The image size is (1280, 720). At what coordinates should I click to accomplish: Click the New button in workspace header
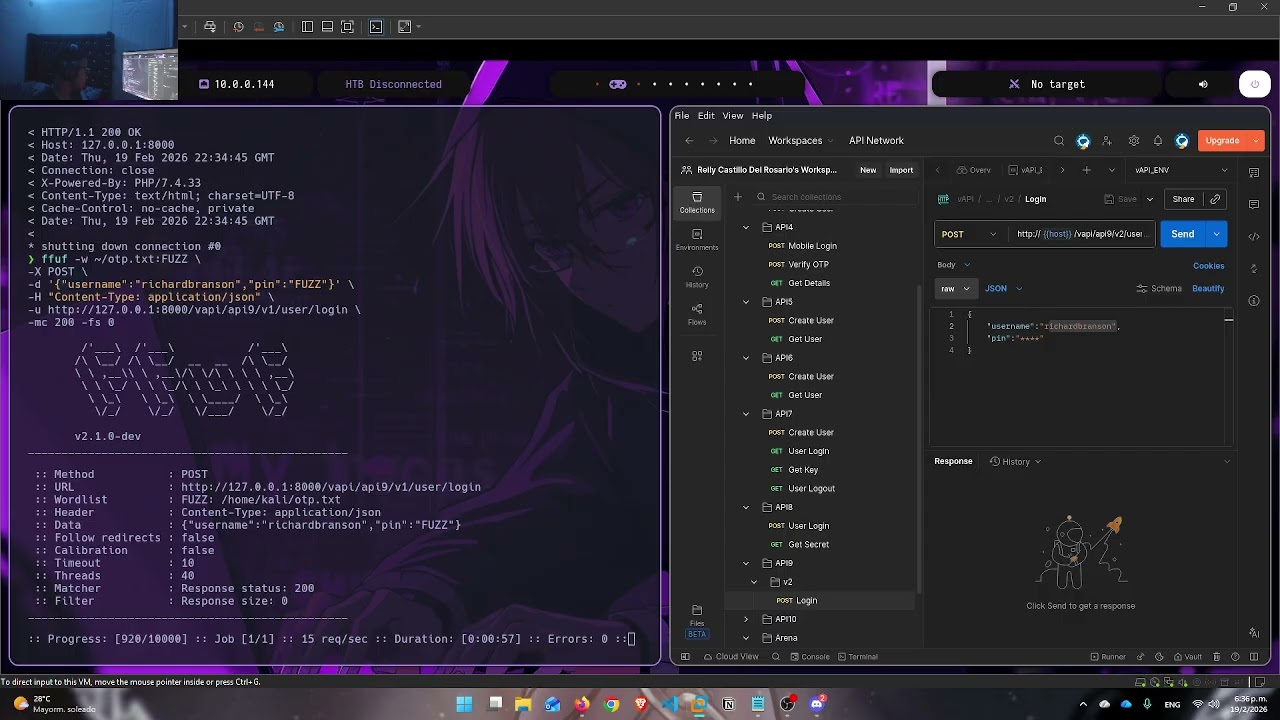(x=868, y=170)
